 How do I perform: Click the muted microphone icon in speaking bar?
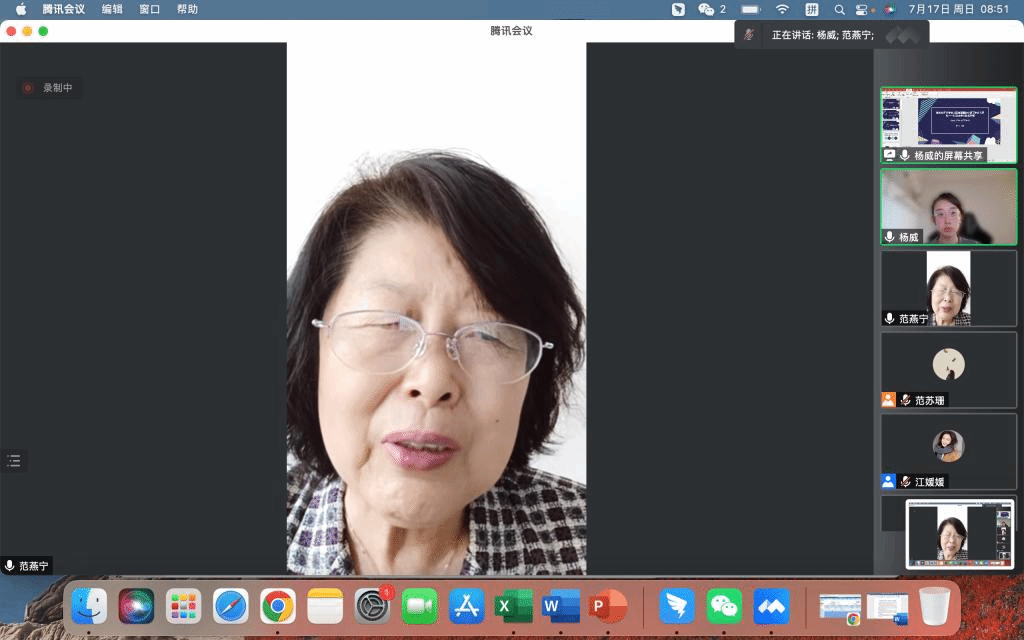749,35
